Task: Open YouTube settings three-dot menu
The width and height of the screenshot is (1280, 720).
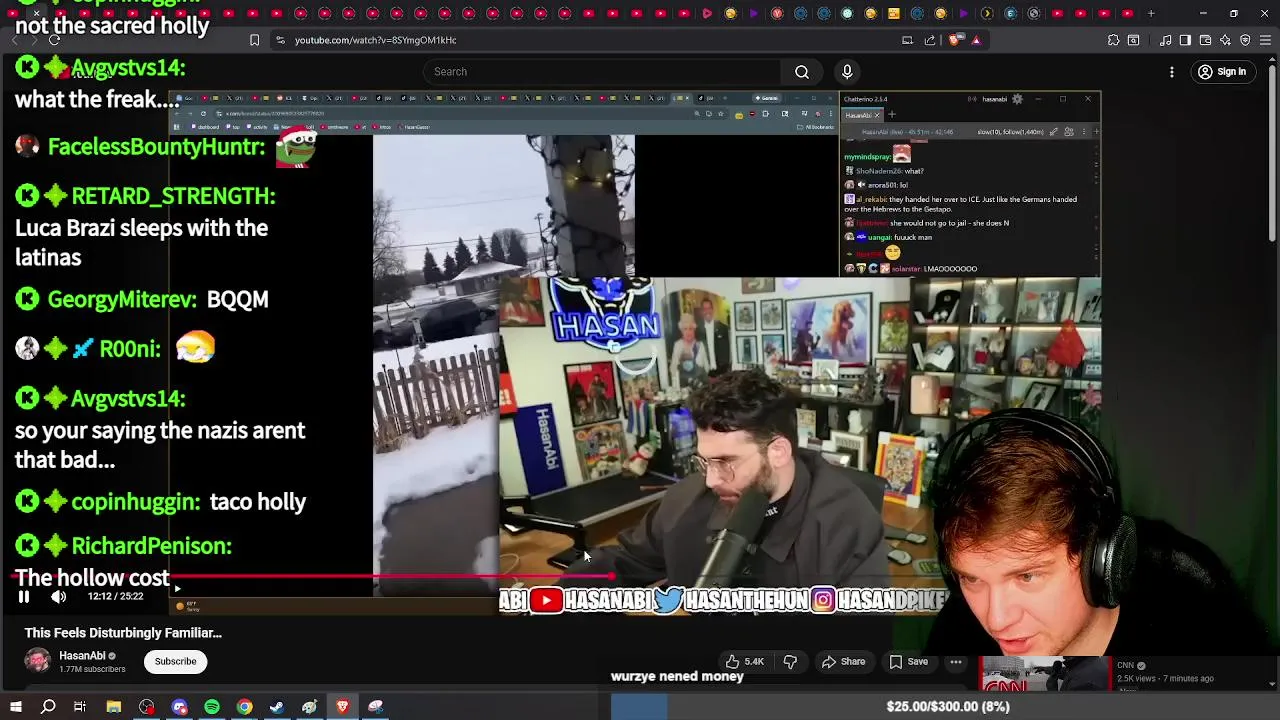Action: point(1172,72)
